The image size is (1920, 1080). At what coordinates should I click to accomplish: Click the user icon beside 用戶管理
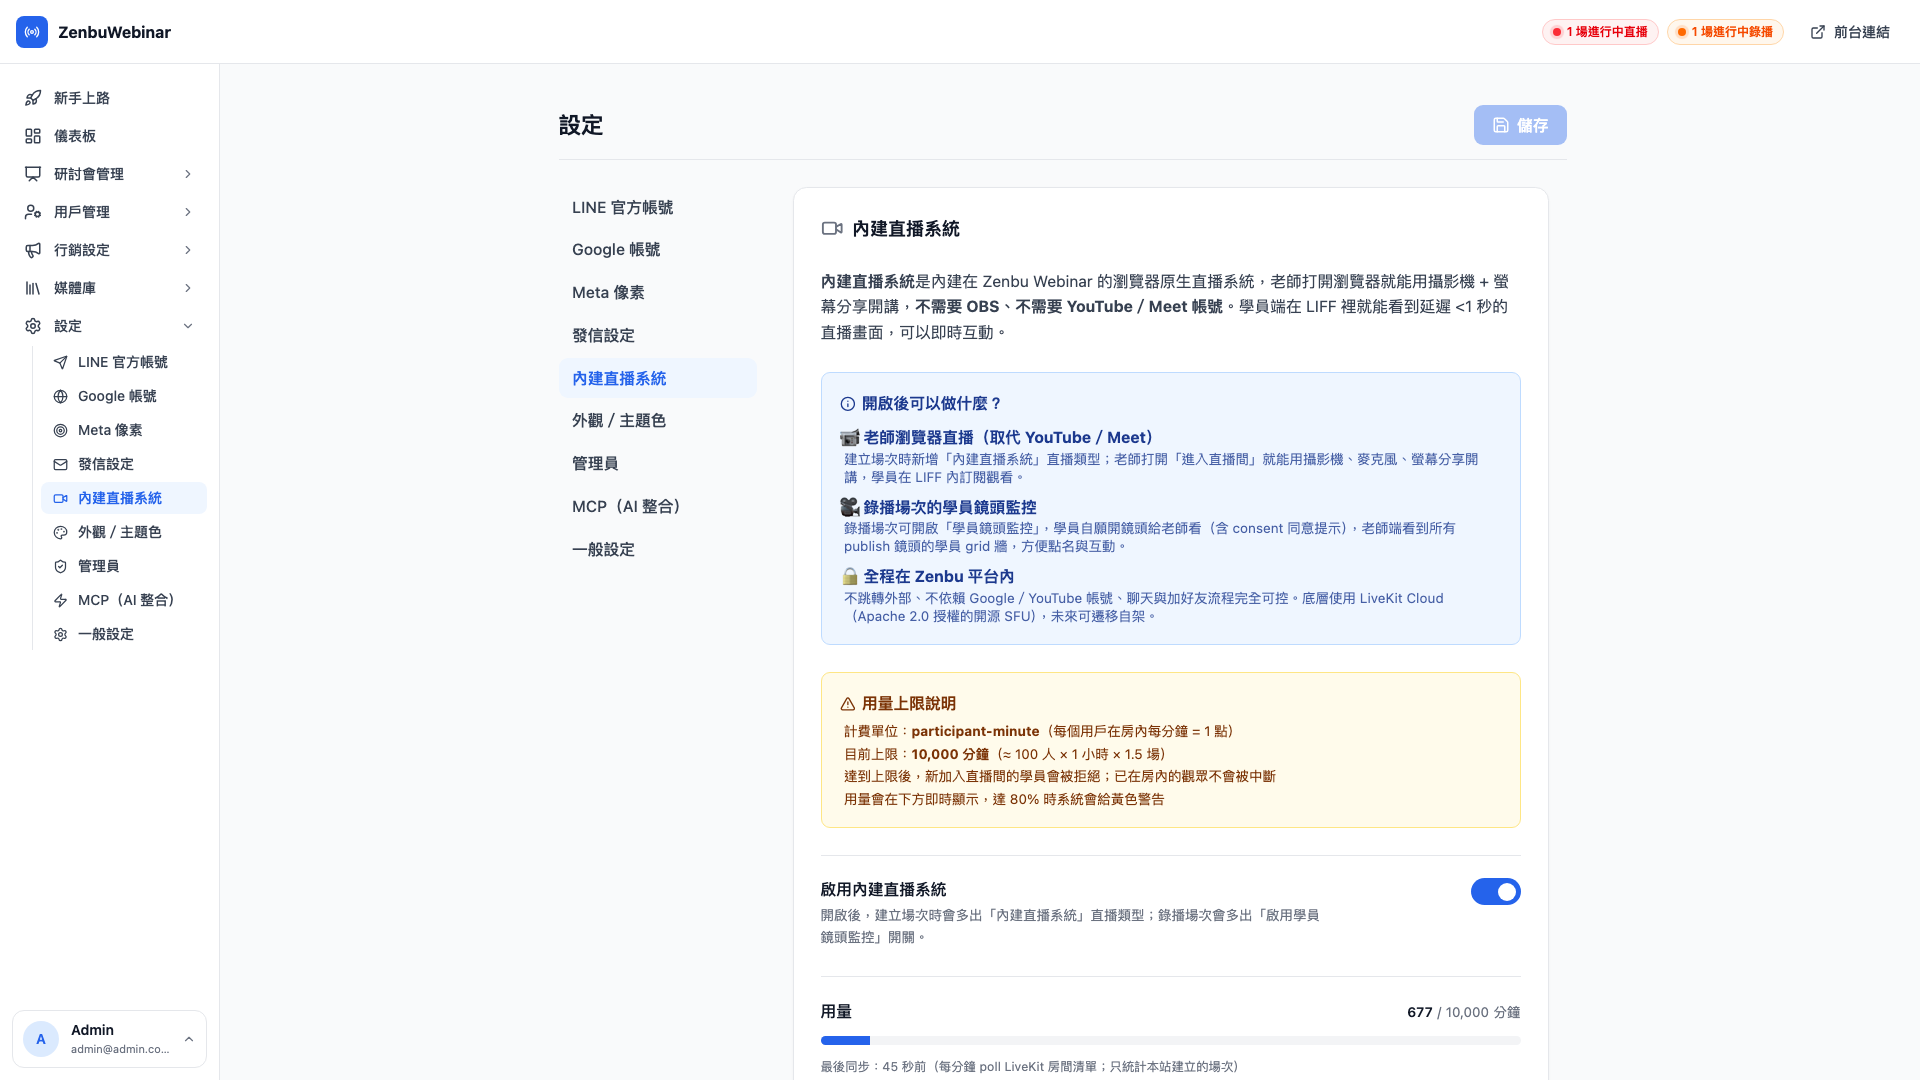coord(33,212)
